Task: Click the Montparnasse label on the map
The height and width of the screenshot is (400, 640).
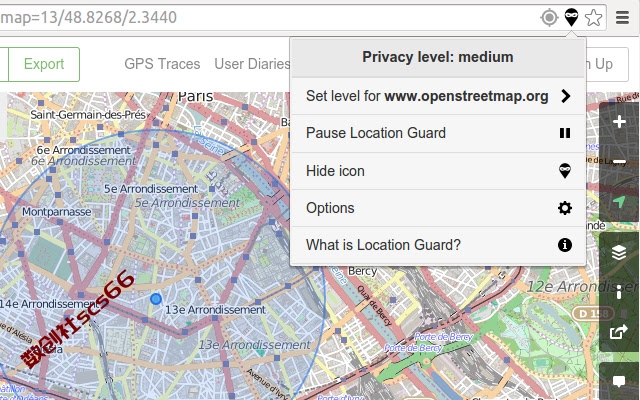Action: pos(57,212)
